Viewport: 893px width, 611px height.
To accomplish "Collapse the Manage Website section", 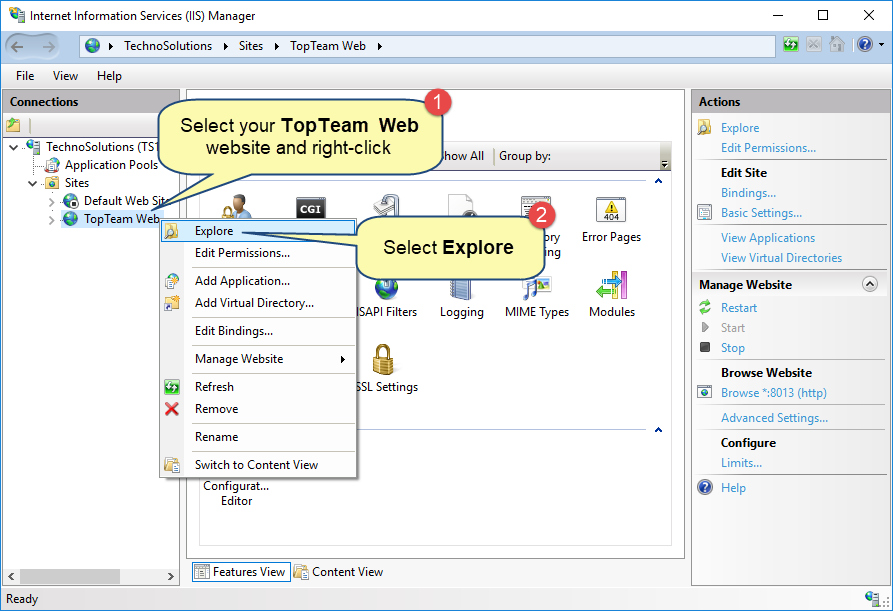I will [x=870, y=284].
